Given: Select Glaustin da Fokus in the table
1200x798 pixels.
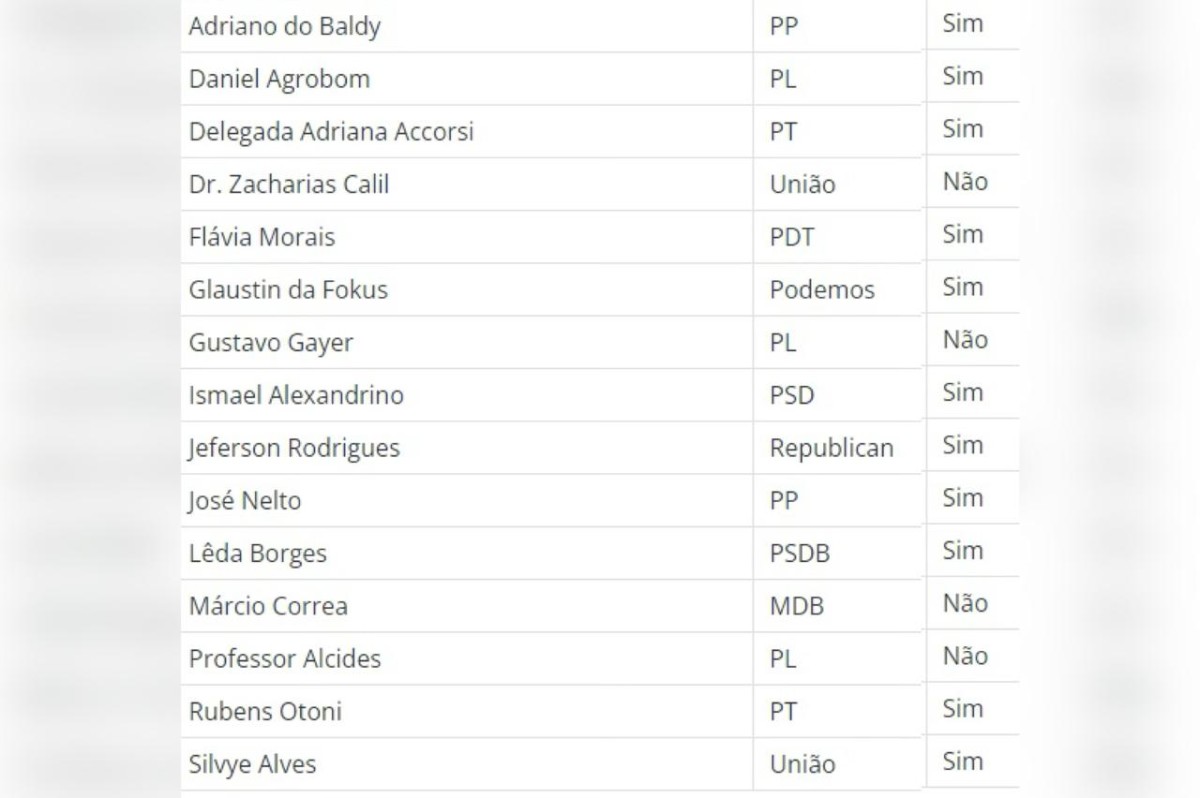Looking at the screenshot, I should (288, 290).
